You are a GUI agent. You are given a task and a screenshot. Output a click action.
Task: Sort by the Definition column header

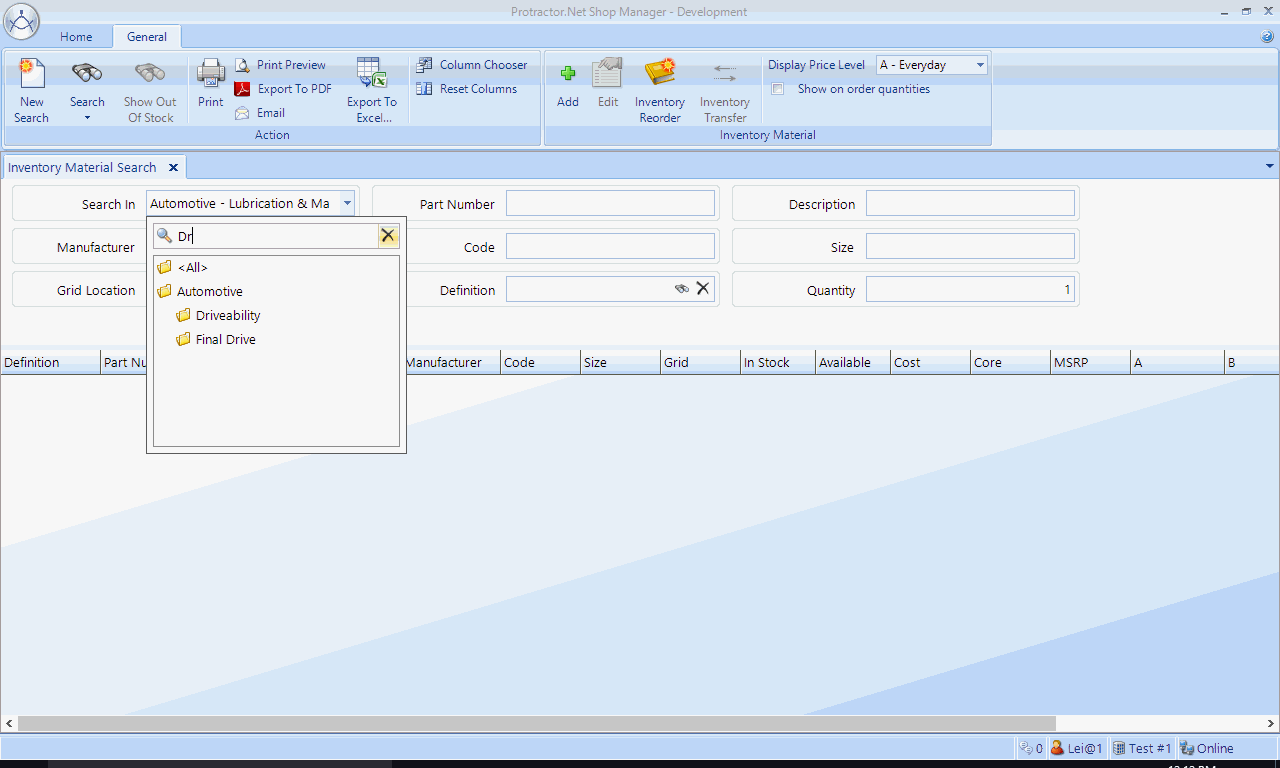click(50, 362)
